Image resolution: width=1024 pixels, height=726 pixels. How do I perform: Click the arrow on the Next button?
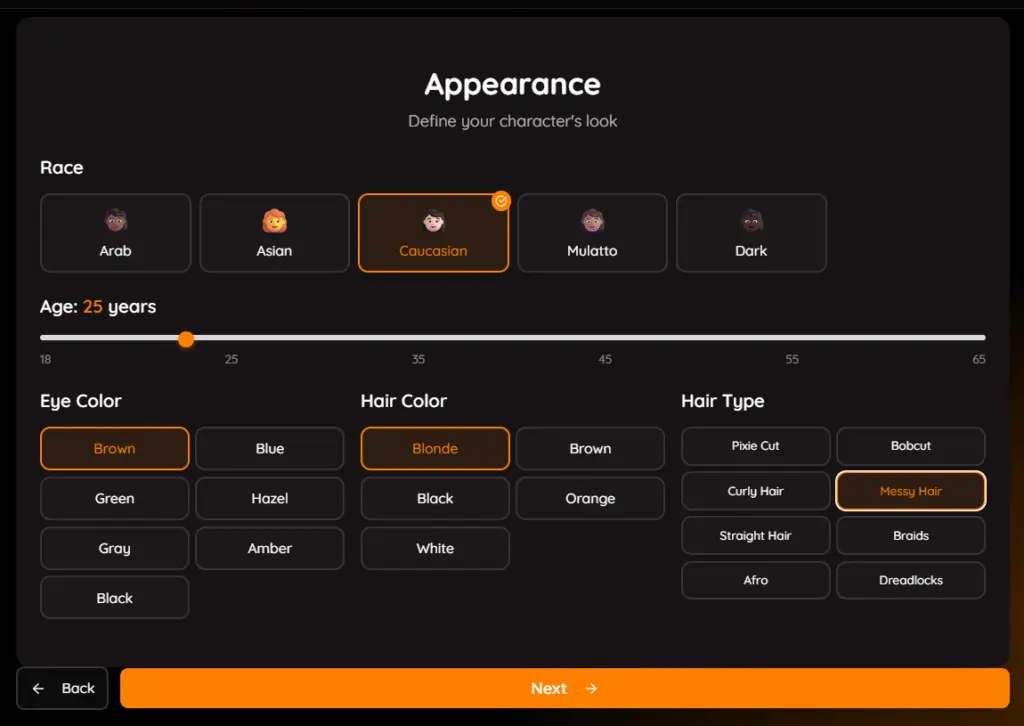(x=591, y=688)
